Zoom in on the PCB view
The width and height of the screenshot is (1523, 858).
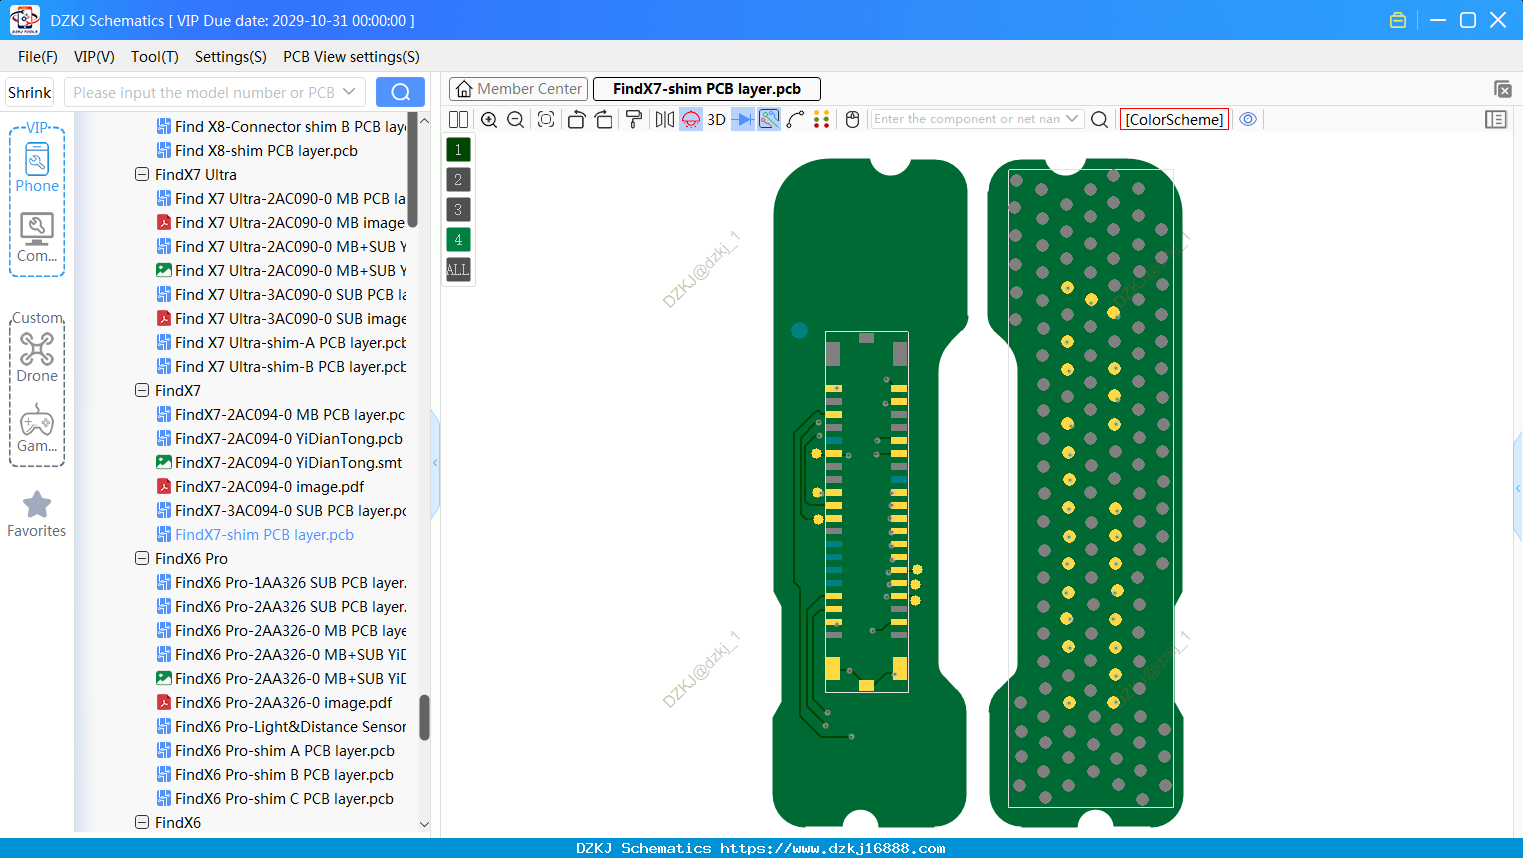coord(489,119)
